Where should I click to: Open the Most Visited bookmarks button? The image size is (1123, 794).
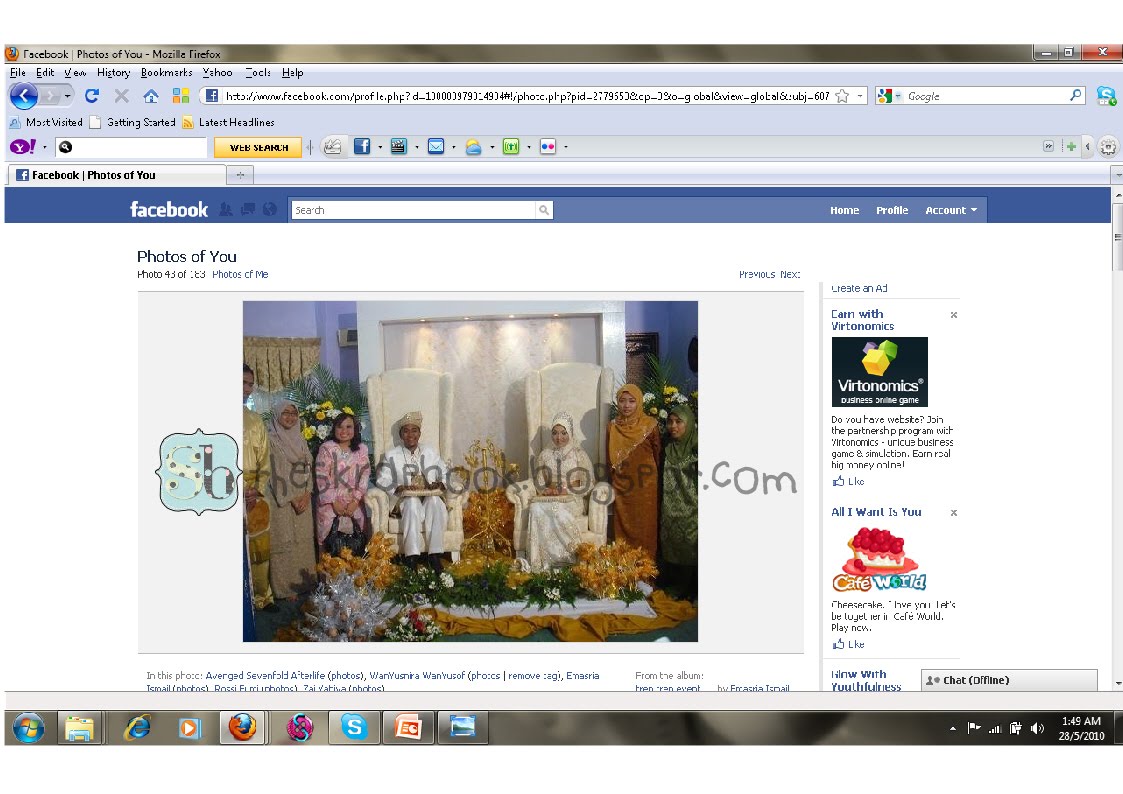[x=47, y=122]
